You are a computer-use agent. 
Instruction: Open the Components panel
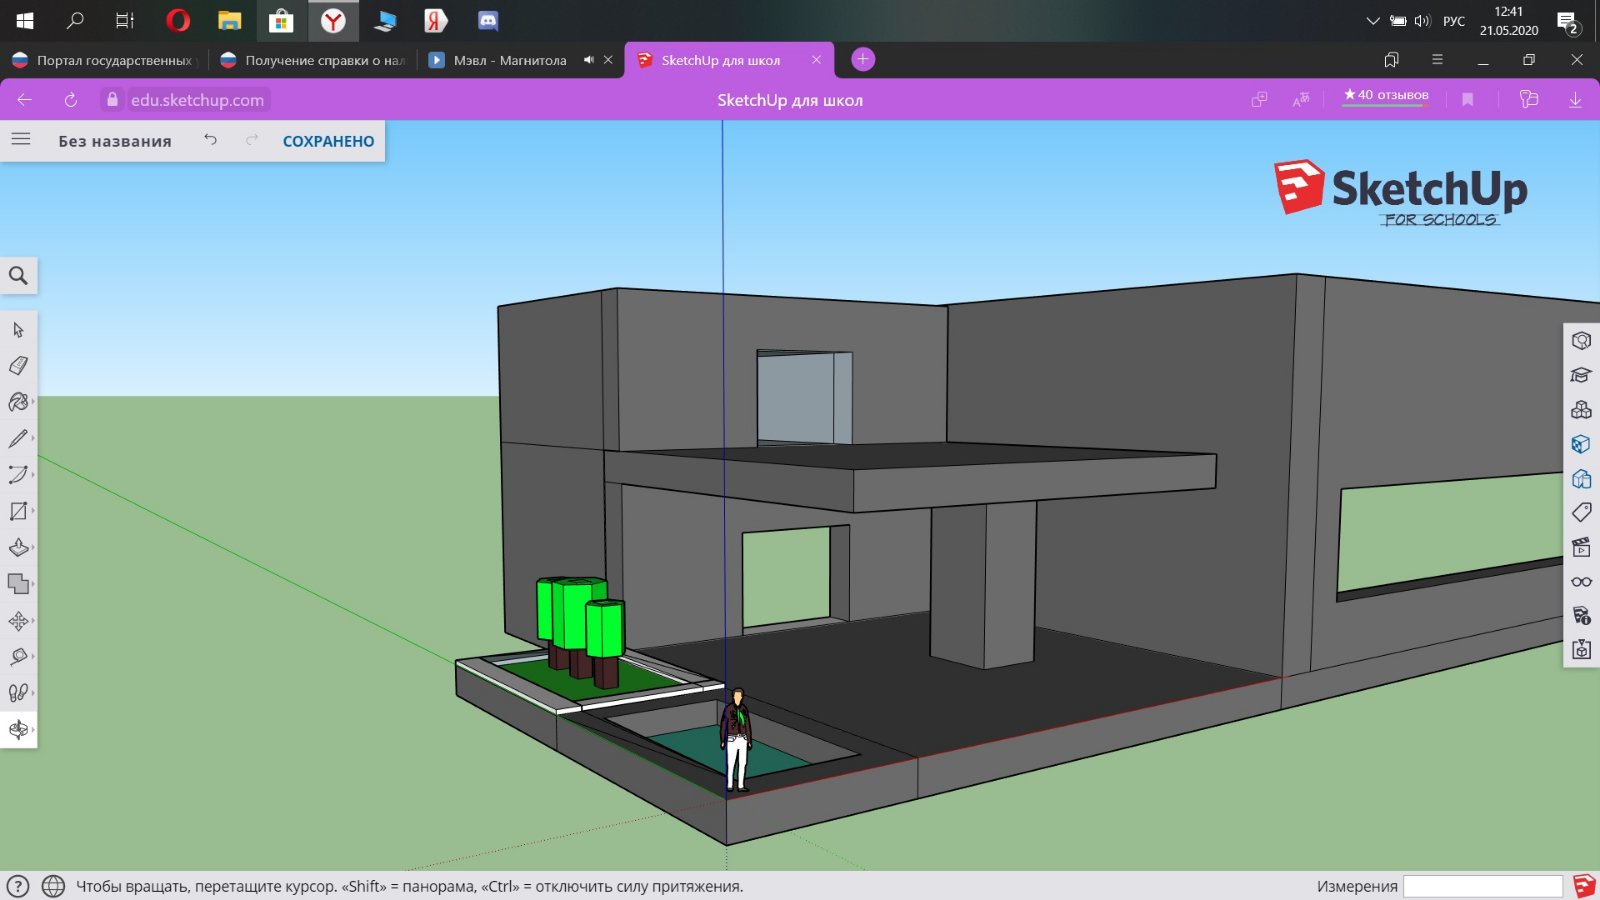(1581, 410)
